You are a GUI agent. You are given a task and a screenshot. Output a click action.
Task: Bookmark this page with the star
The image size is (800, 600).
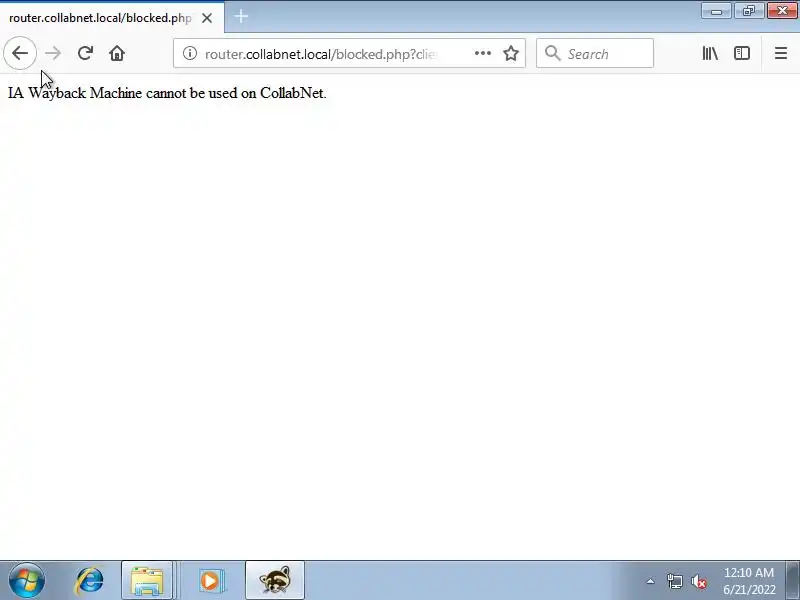pos(511,53)
